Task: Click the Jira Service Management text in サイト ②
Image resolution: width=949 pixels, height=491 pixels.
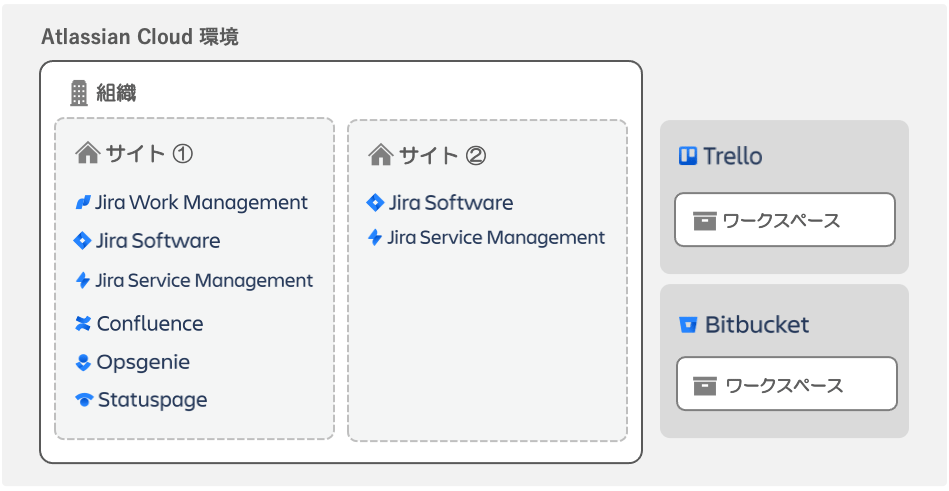Action: pyautogui.click(x=496, y=237)
